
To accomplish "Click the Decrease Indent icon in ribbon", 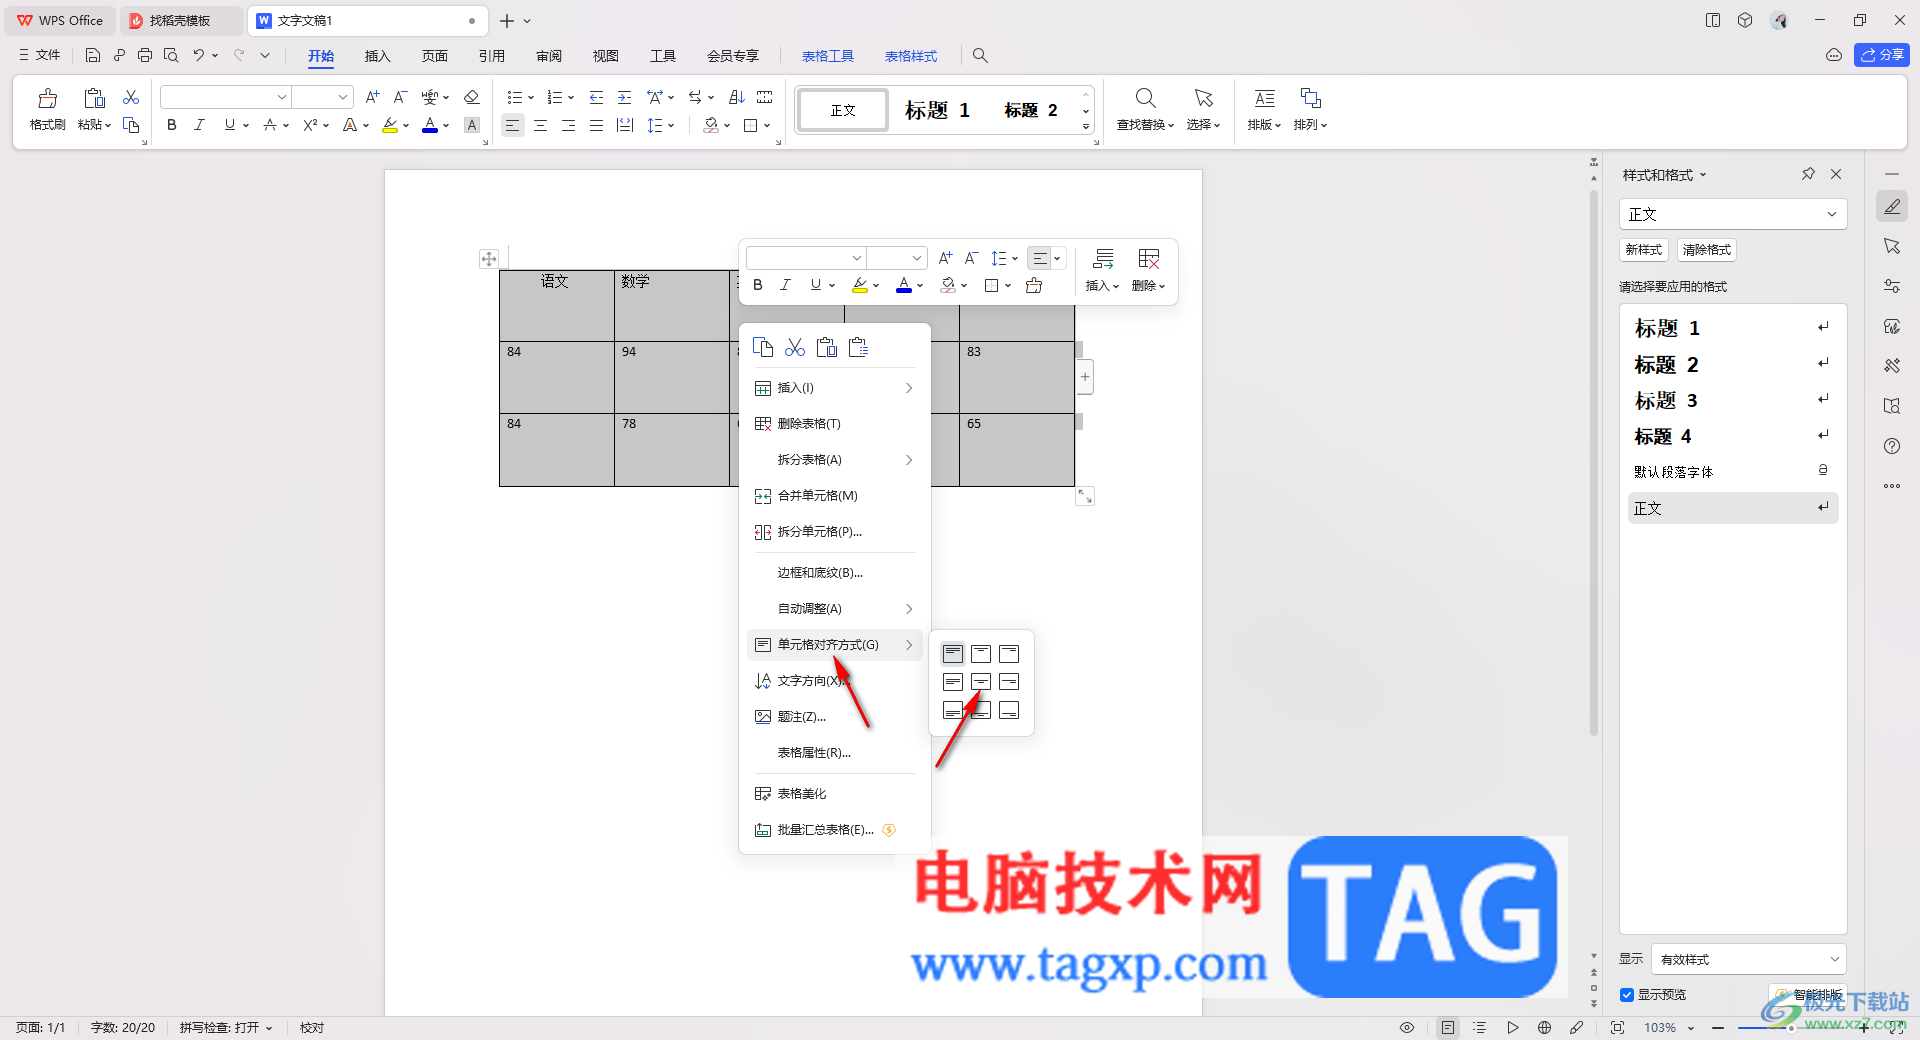I will coord(597,97).
